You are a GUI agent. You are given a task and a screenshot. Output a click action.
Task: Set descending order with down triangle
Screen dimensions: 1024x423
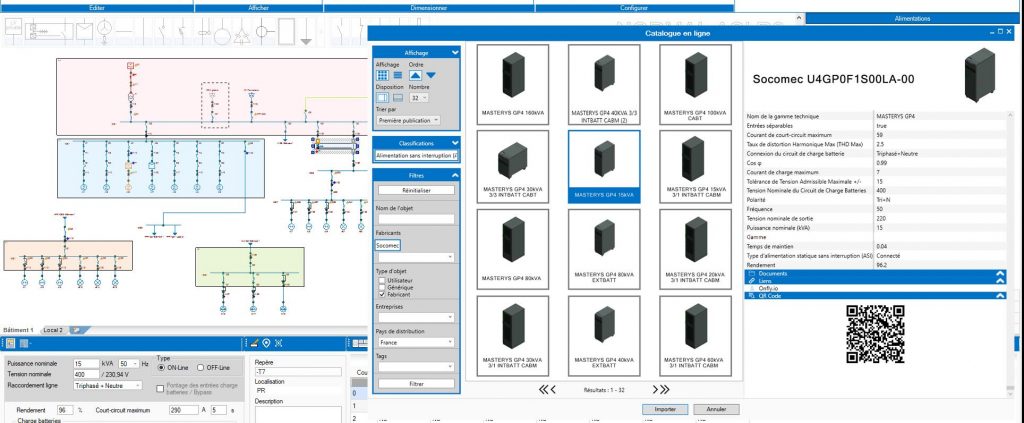[x=431, y=75]
